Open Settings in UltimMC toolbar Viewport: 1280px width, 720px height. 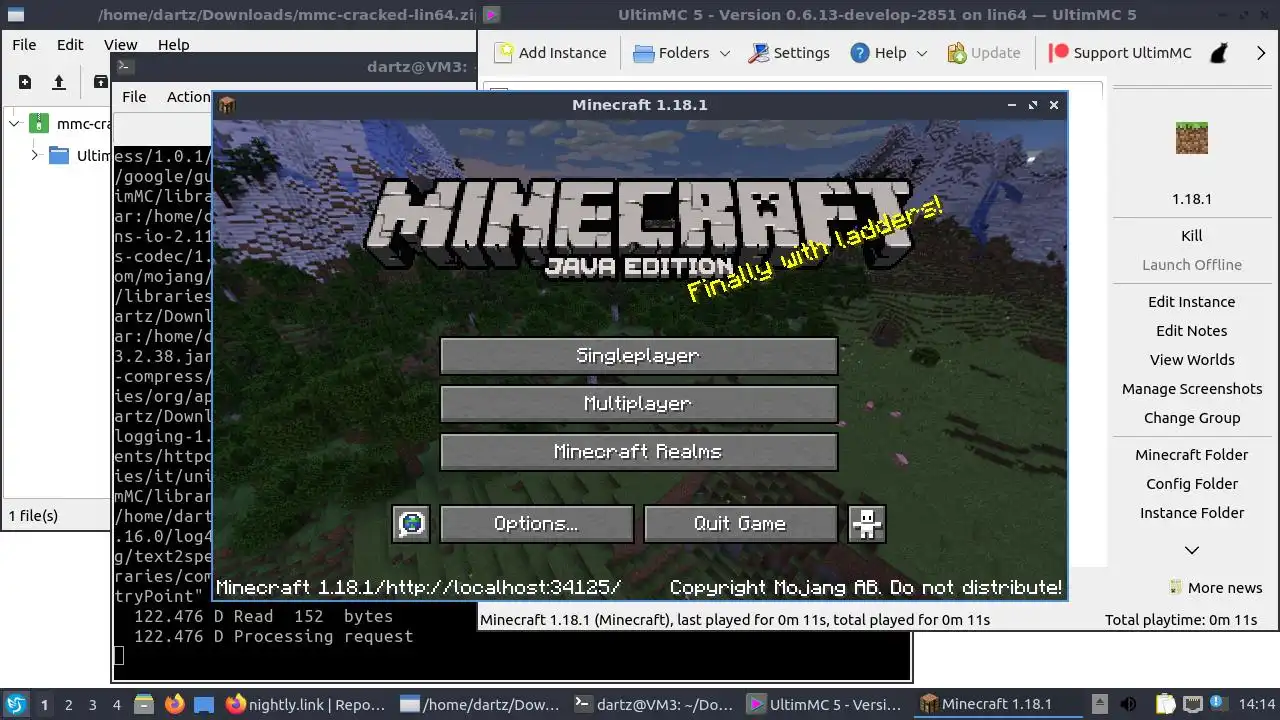coord(789,53)
